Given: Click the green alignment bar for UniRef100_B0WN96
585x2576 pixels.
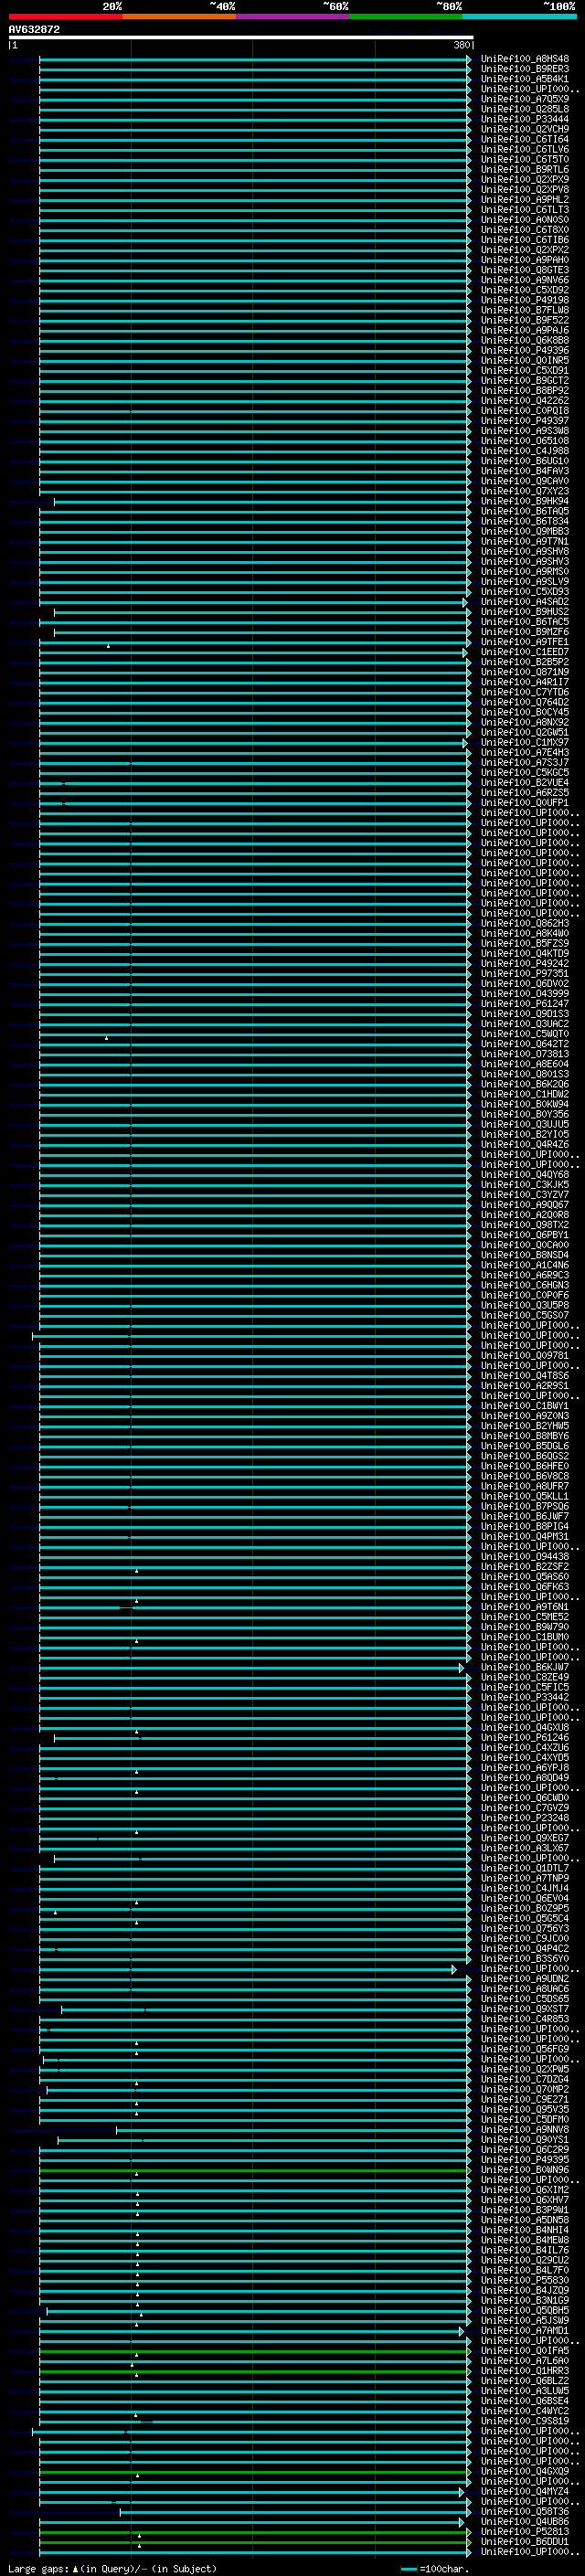Looking at the screenshot, I should 254,2171.
